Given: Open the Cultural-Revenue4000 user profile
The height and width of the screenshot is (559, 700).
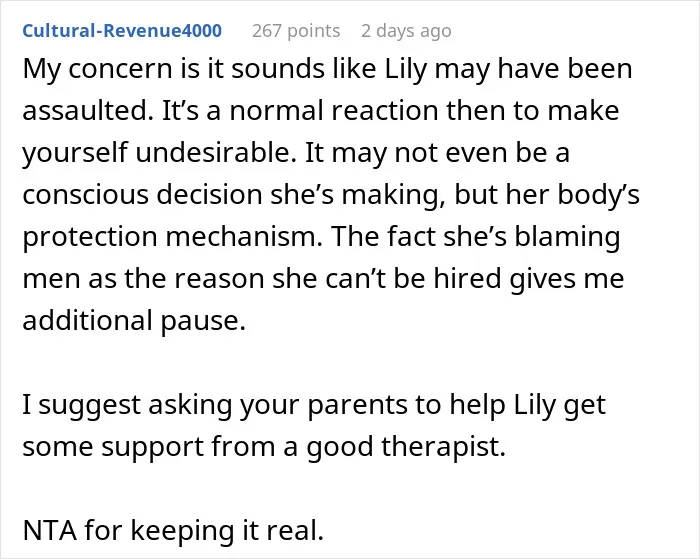Looking at the screenshot, I should (122, 31).
